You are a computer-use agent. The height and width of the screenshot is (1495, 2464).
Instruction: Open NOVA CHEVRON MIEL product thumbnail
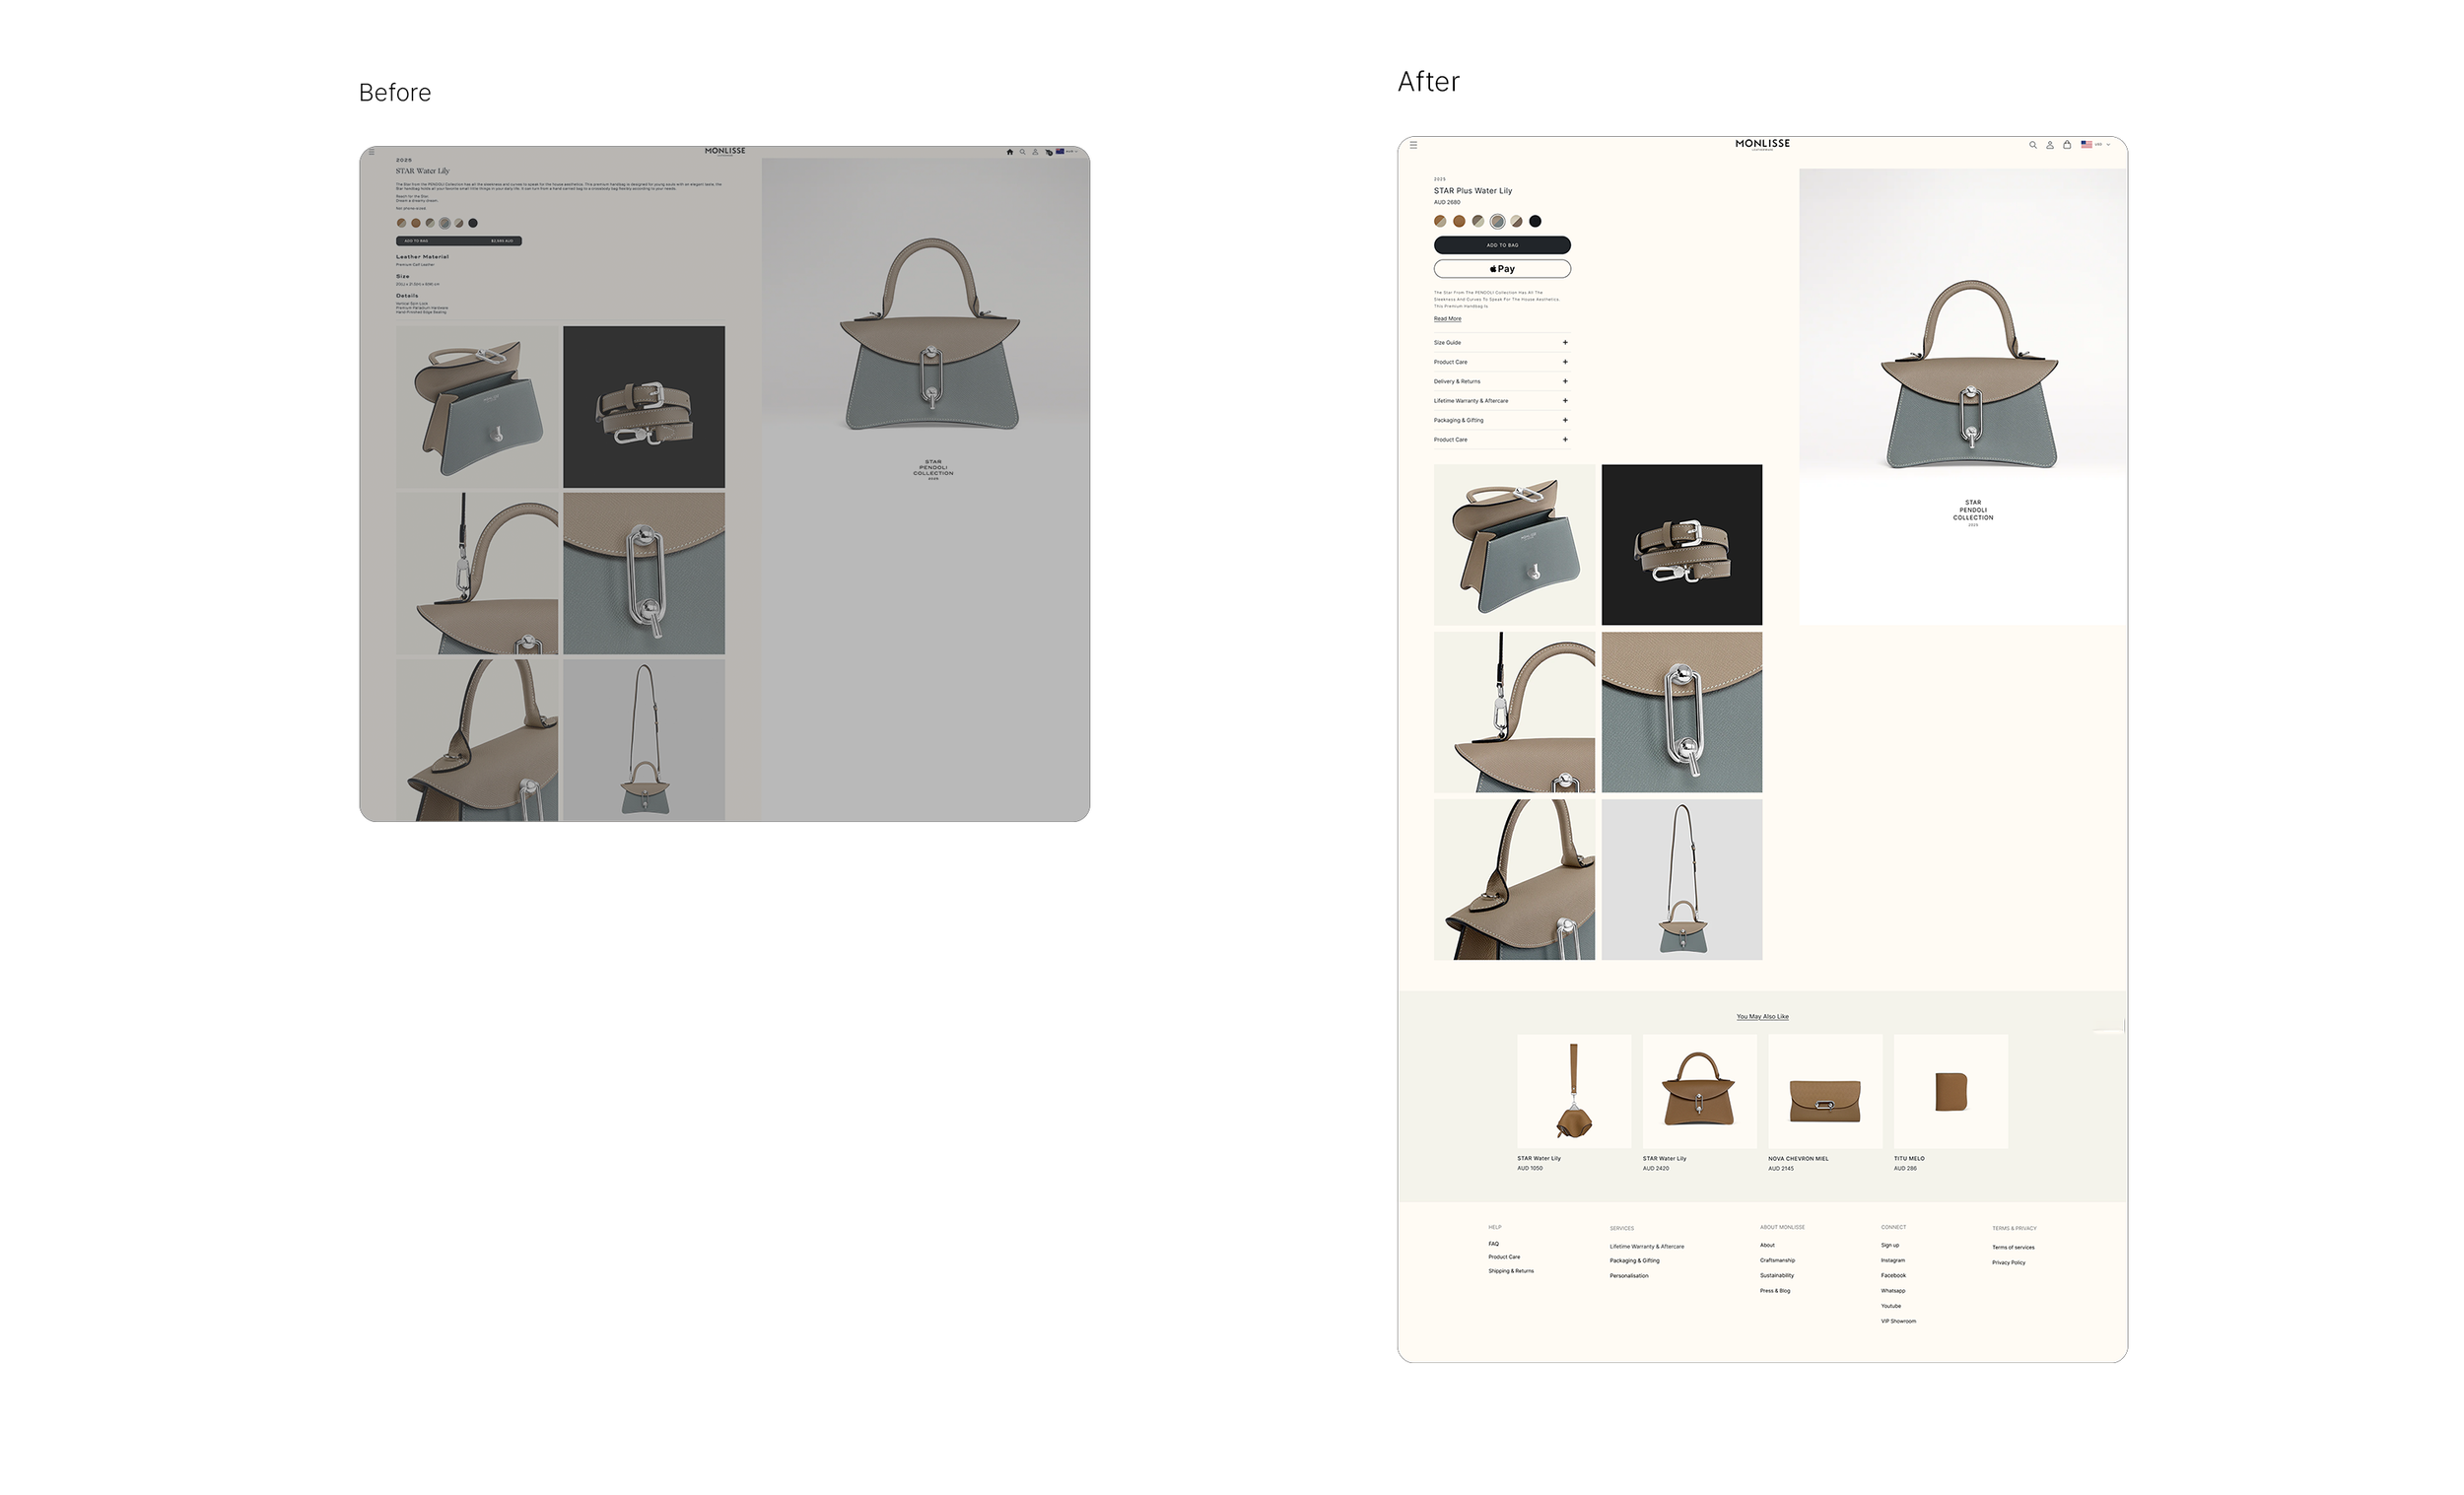[1824, 1091]
